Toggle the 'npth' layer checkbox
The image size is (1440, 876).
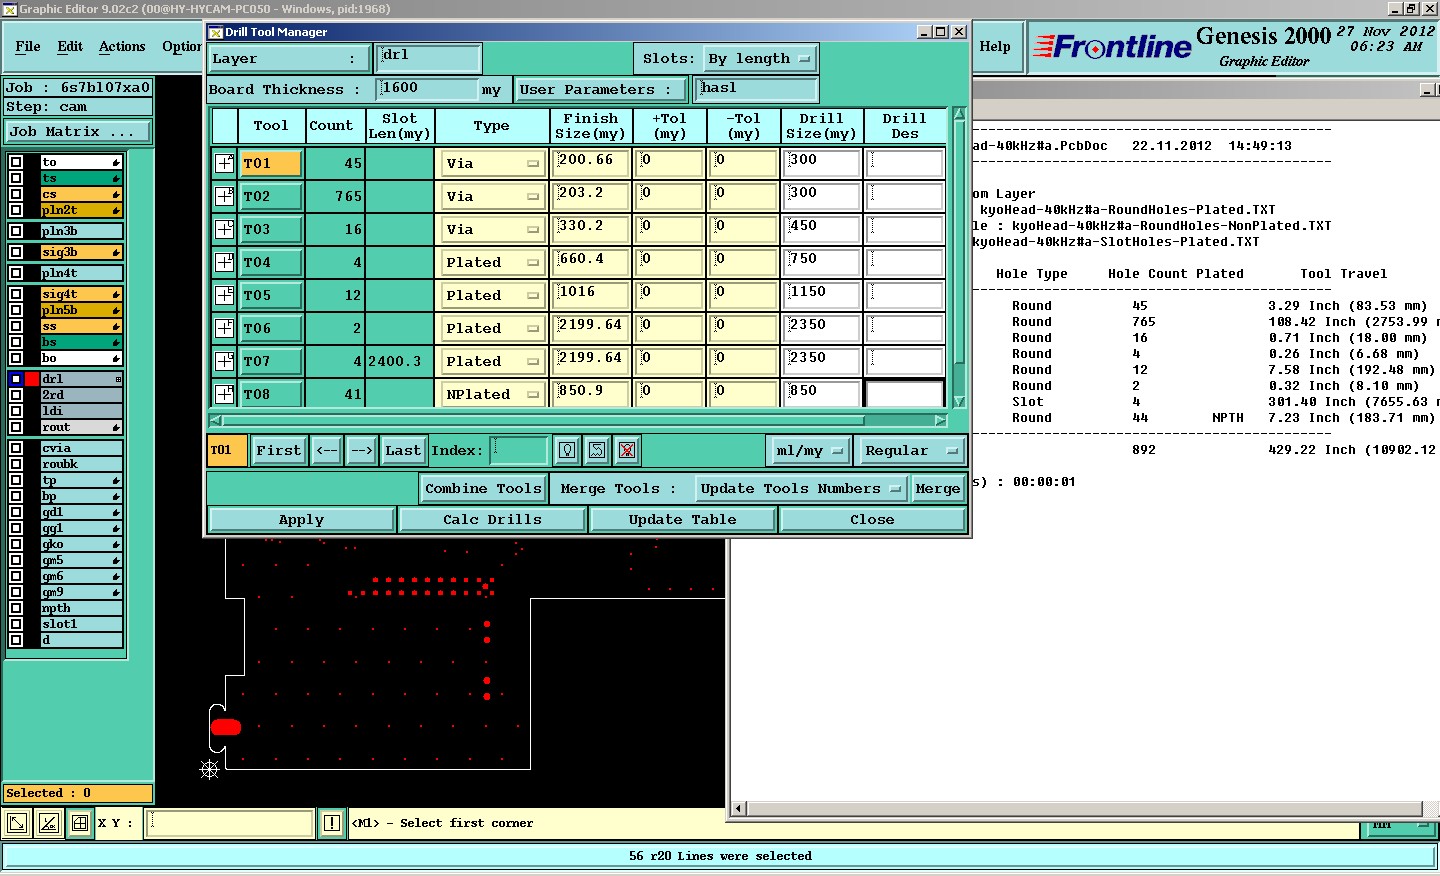click(x=16, y=608)
